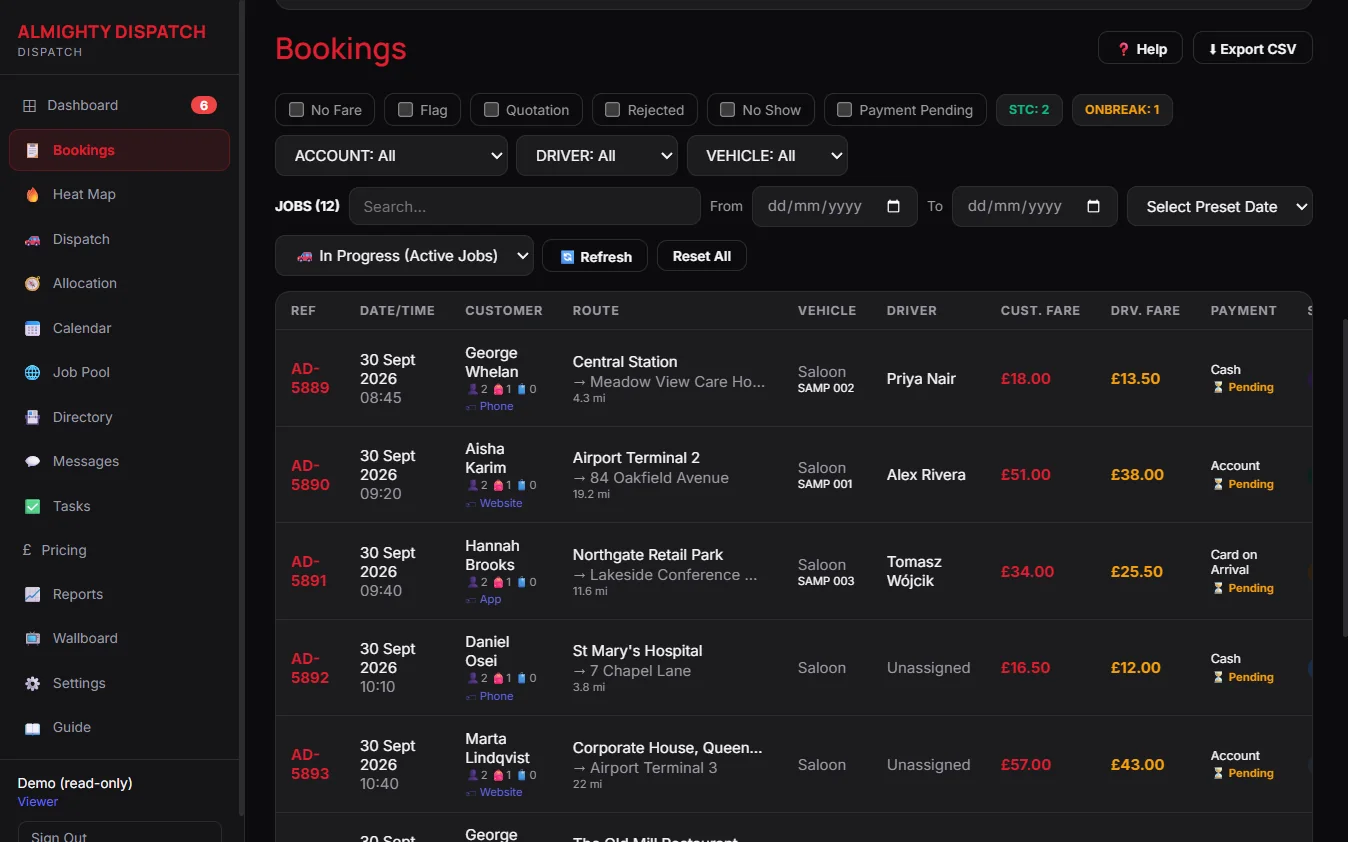The height and width of the screenshot is (842, 1348).
Task: Open Heat Map from the sidebar
Action: point(119,194)
